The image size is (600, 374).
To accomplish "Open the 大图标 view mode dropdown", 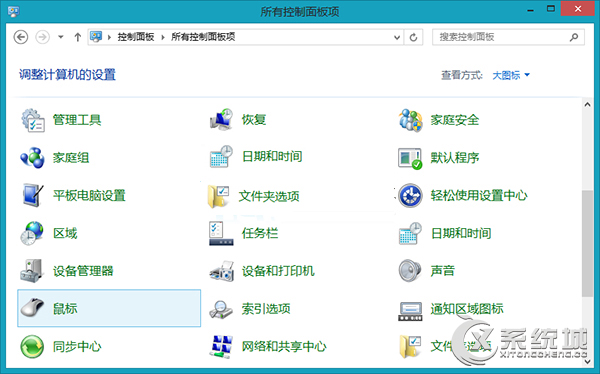I will click(511, 75).
